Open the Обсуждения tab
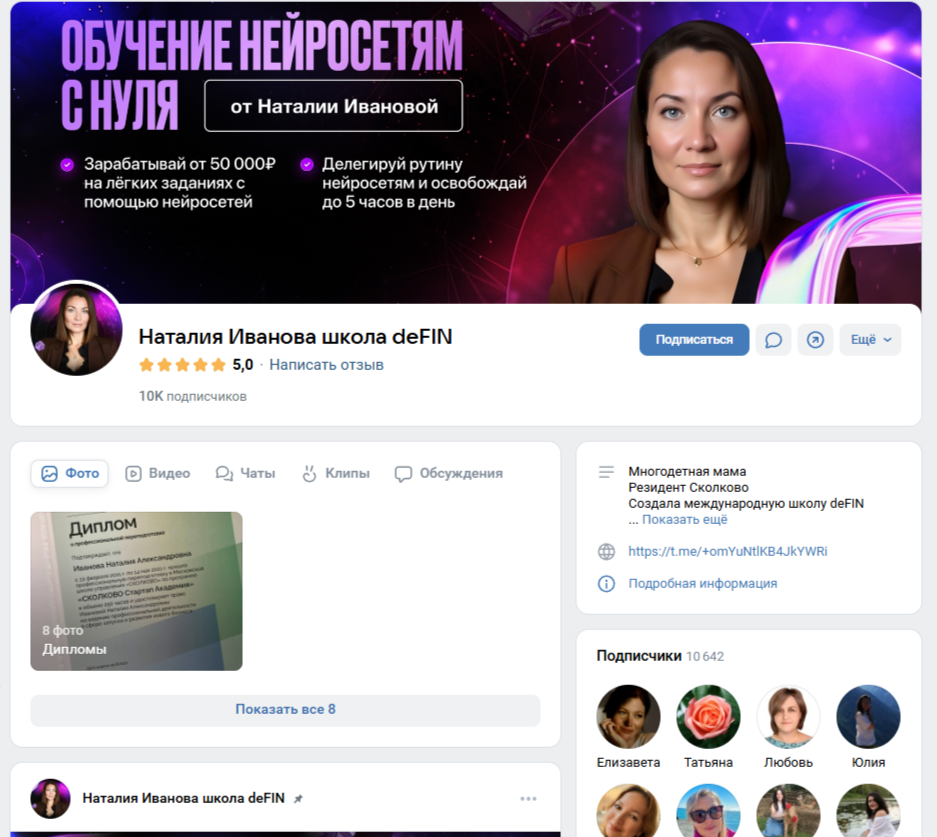Viewport: 937px width, 837px height. click(x=449, y=474)
